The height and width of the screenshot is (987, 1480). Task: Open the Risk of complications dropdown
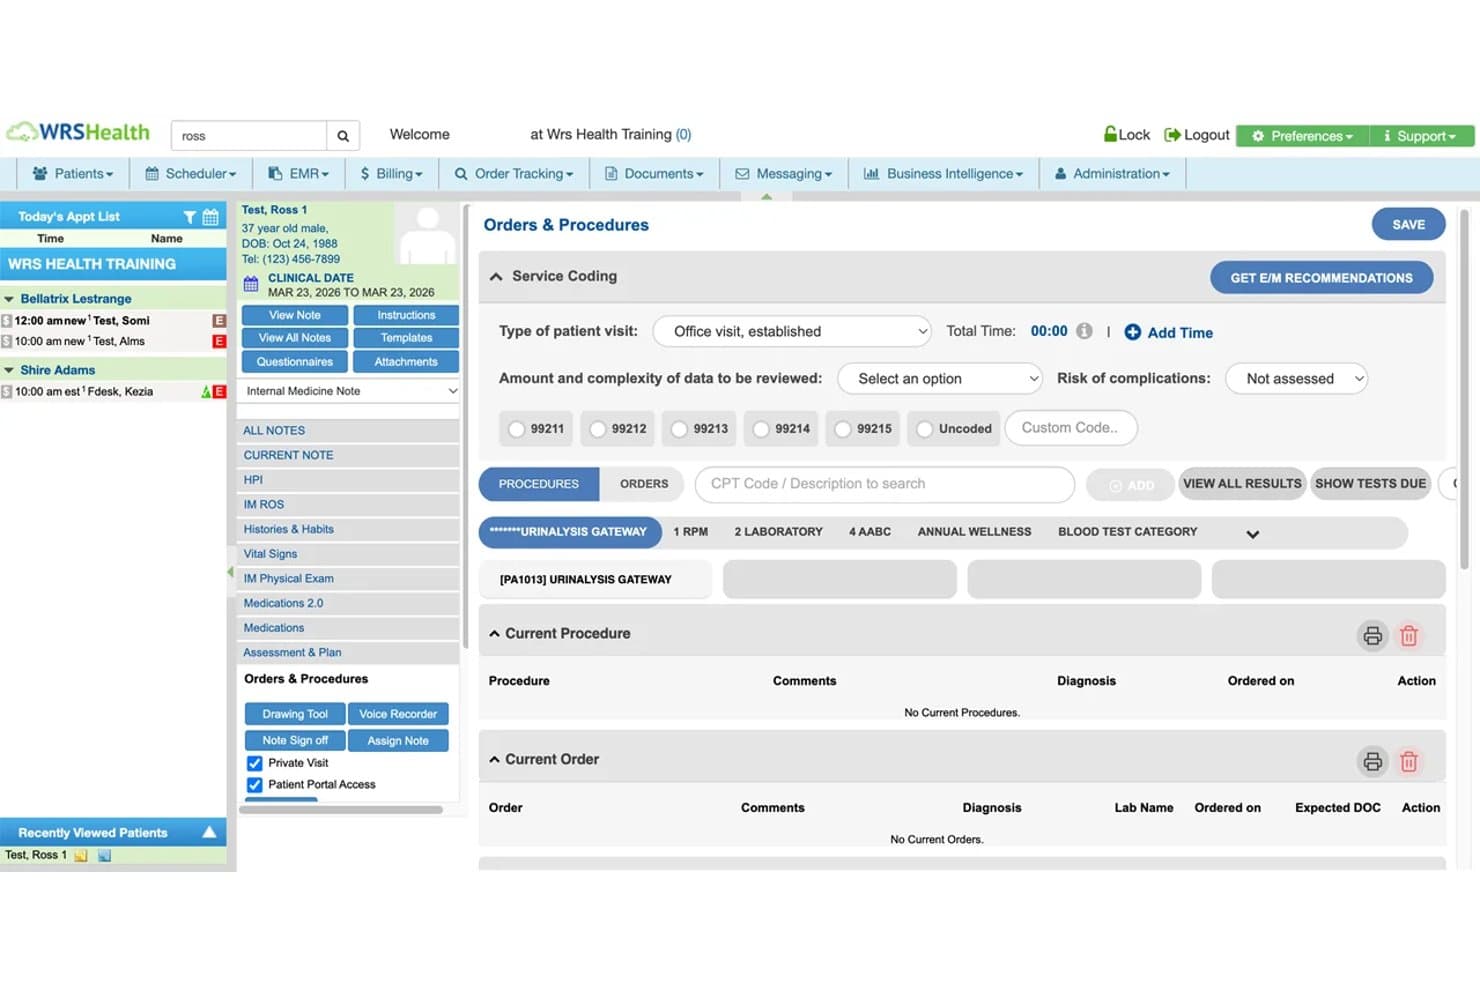pyautogui.click(x=1297, y=378)
